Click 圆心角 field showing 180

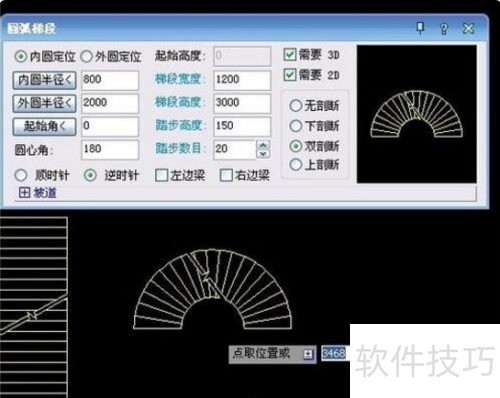pyautogui.click(x=110, y=149)
